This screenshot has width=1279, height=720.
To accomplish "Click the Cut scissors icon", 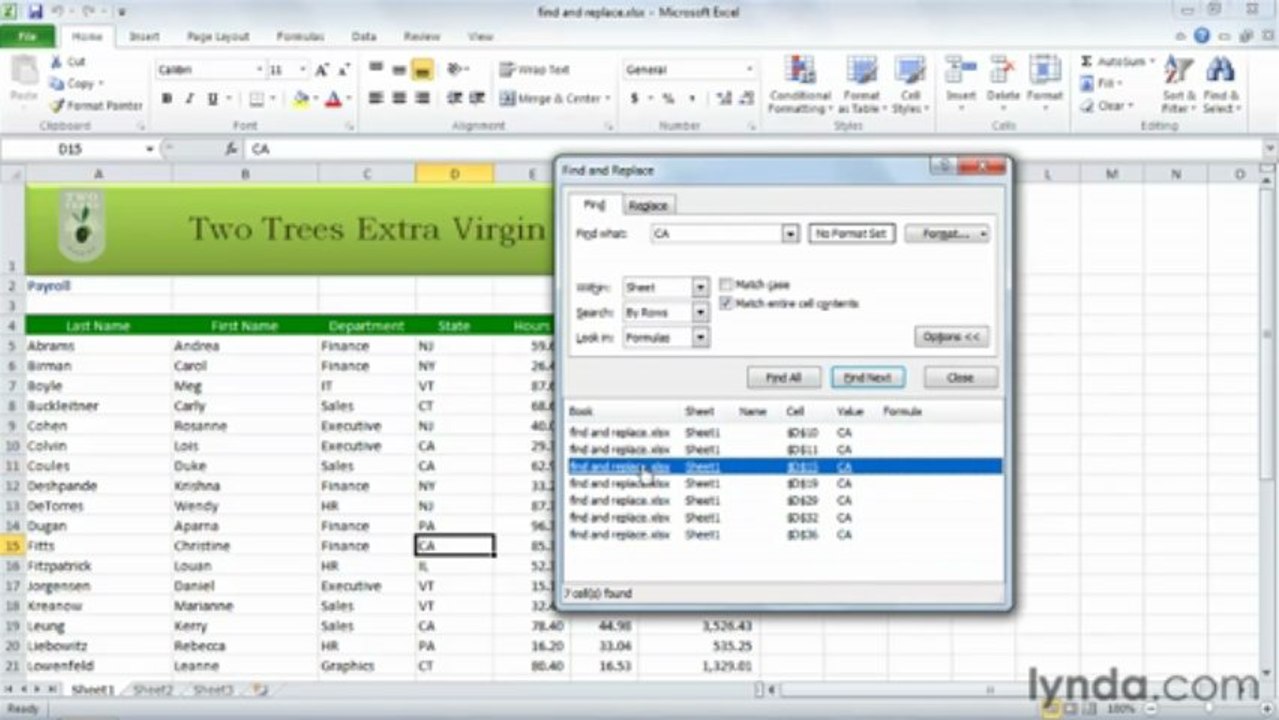I will [x=56, y=62].
